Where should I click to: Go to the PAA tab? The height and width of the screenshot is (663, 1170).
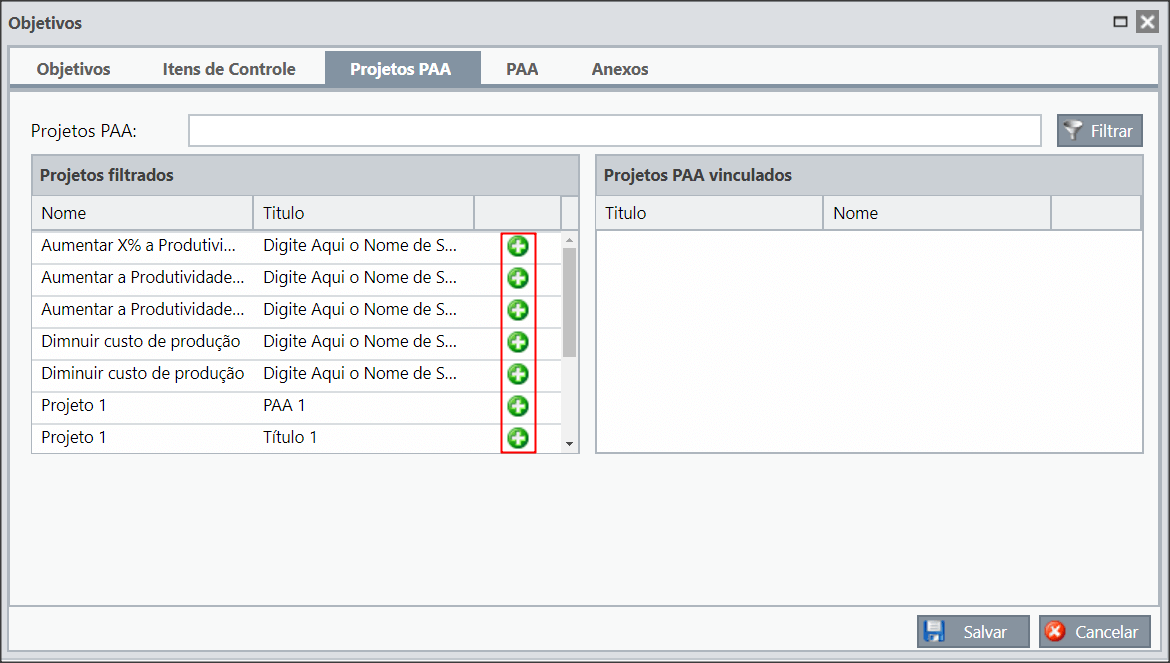522,69
